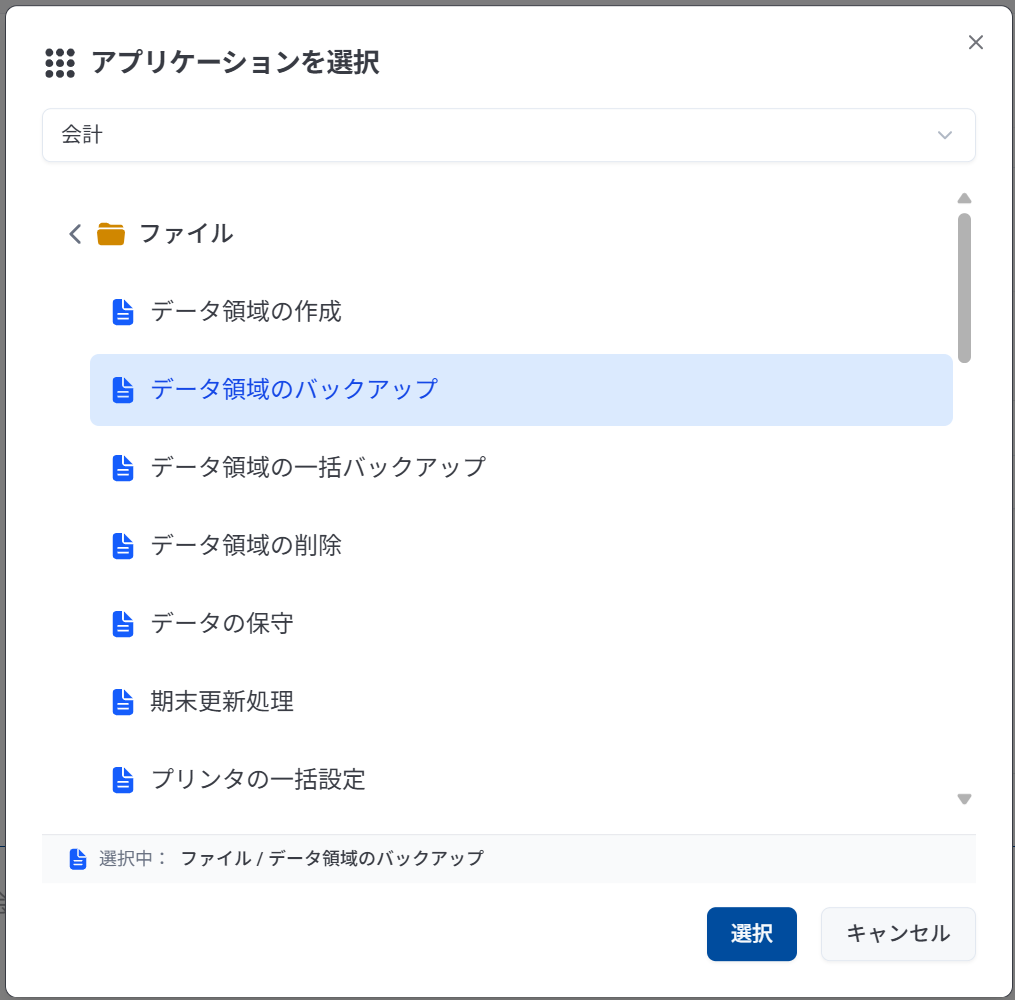Confirm with the blue 選択 button
This screenshot has width=1015, height=1000.
pyautogui.click(x=751, y=933)
